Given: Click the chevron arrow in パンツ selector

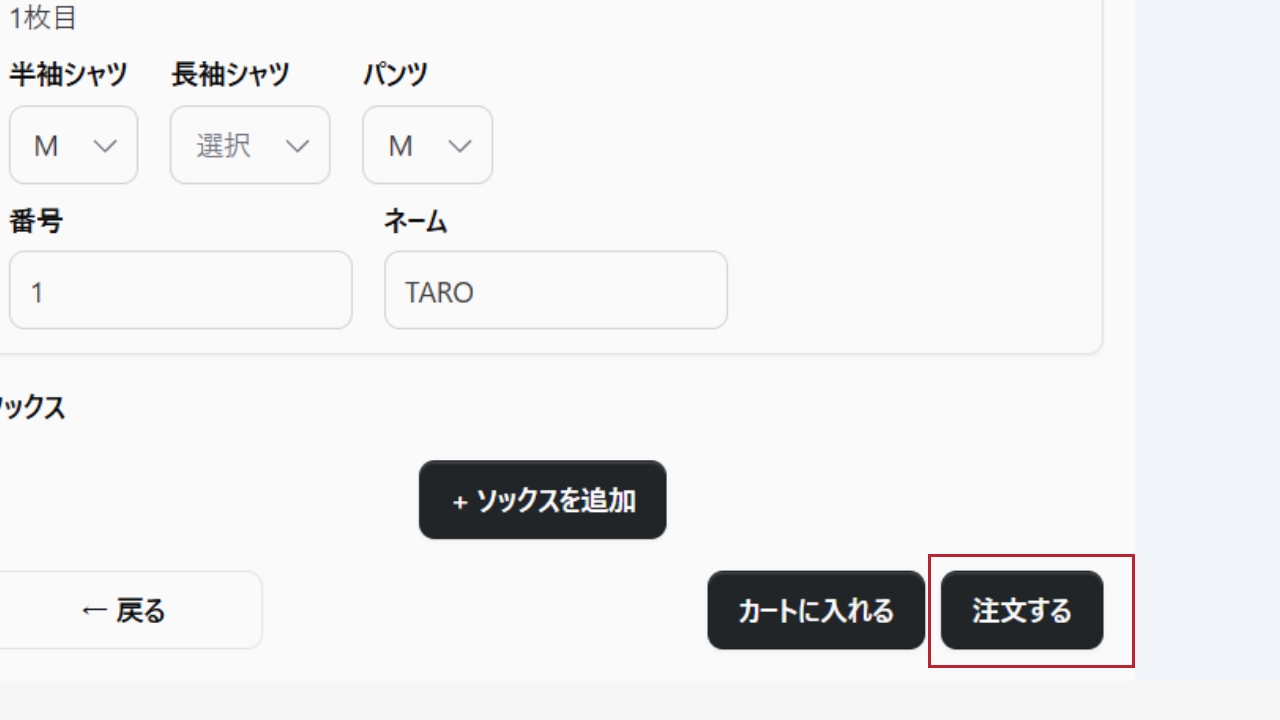Looking at the screenshot, I should pos(460,146).
